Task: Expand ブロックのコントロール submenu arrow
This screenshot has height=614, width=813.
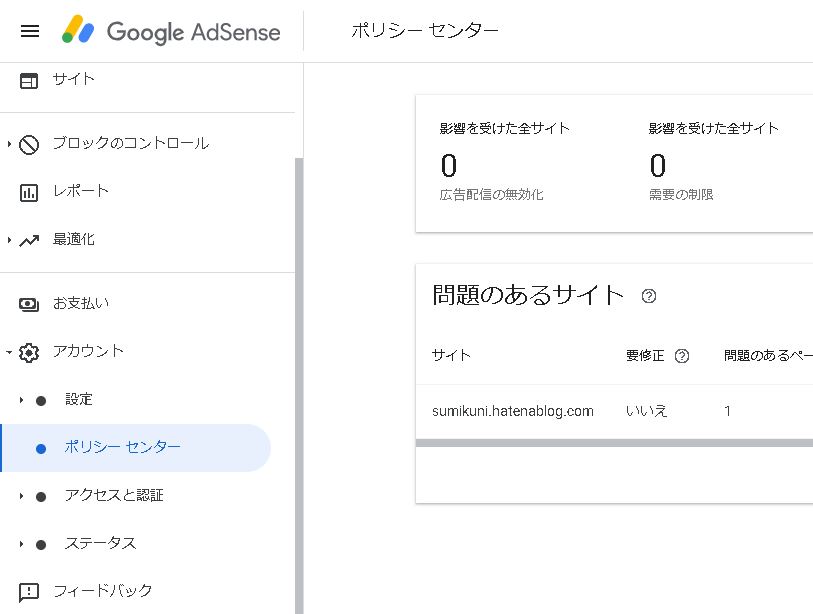Action: 9,144
